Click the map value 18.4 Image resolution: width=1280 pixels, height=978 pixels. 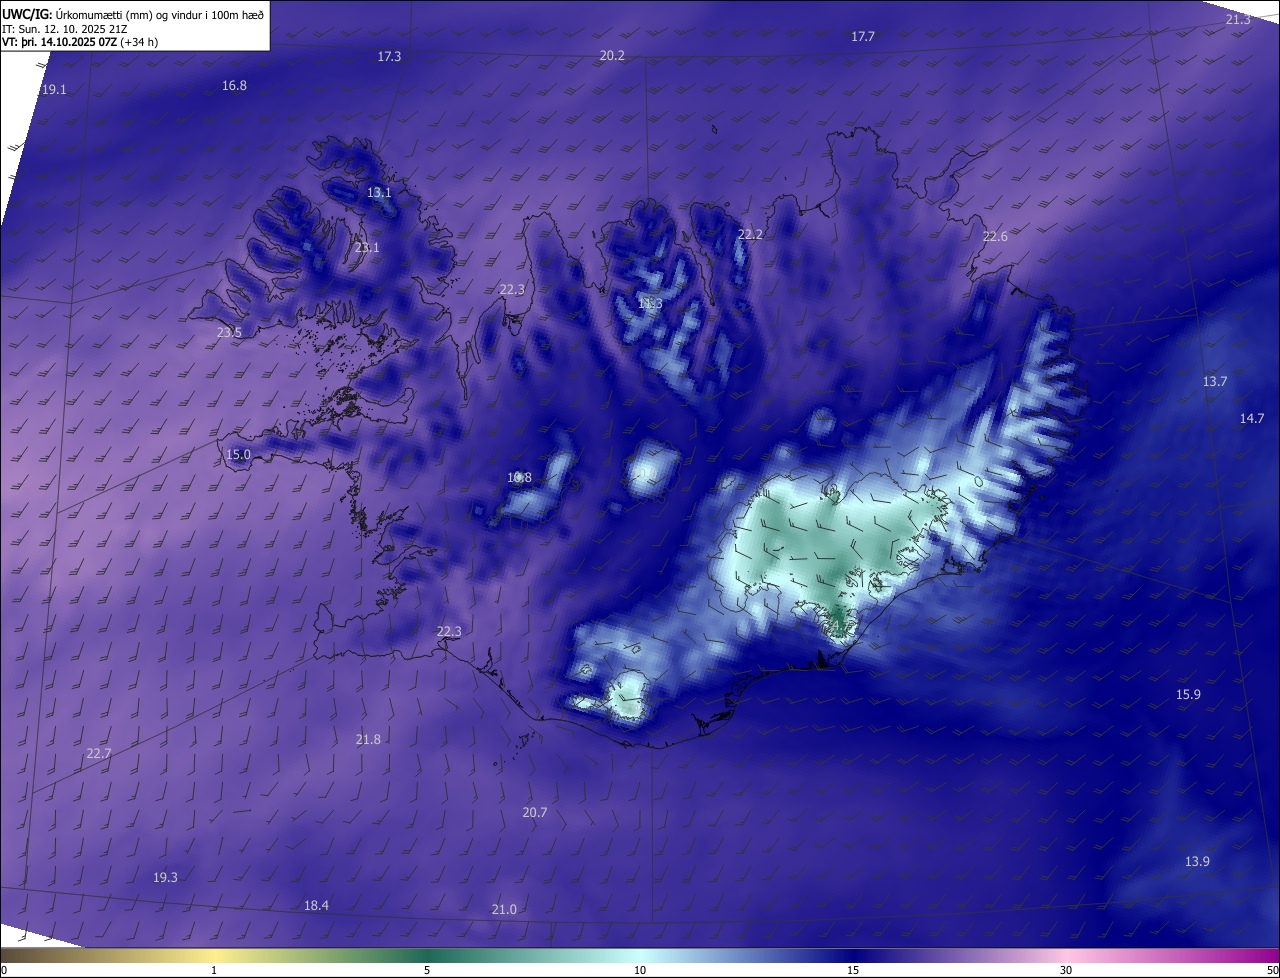[x=316, y=906]
